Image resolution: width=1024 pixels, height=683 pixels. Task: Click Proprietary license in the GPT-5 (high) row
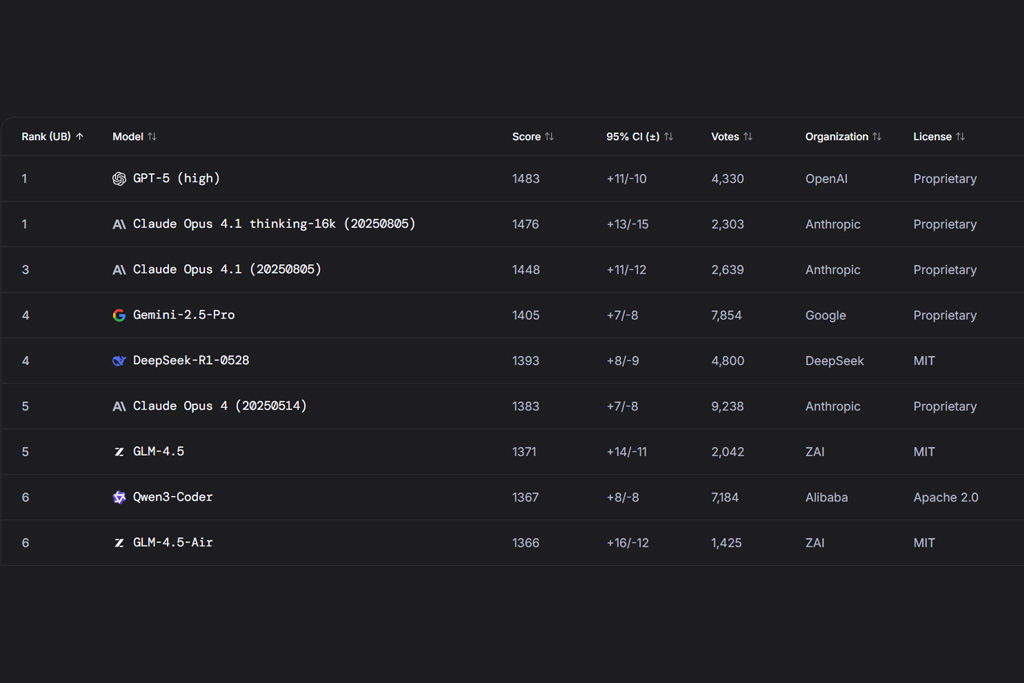945,179
